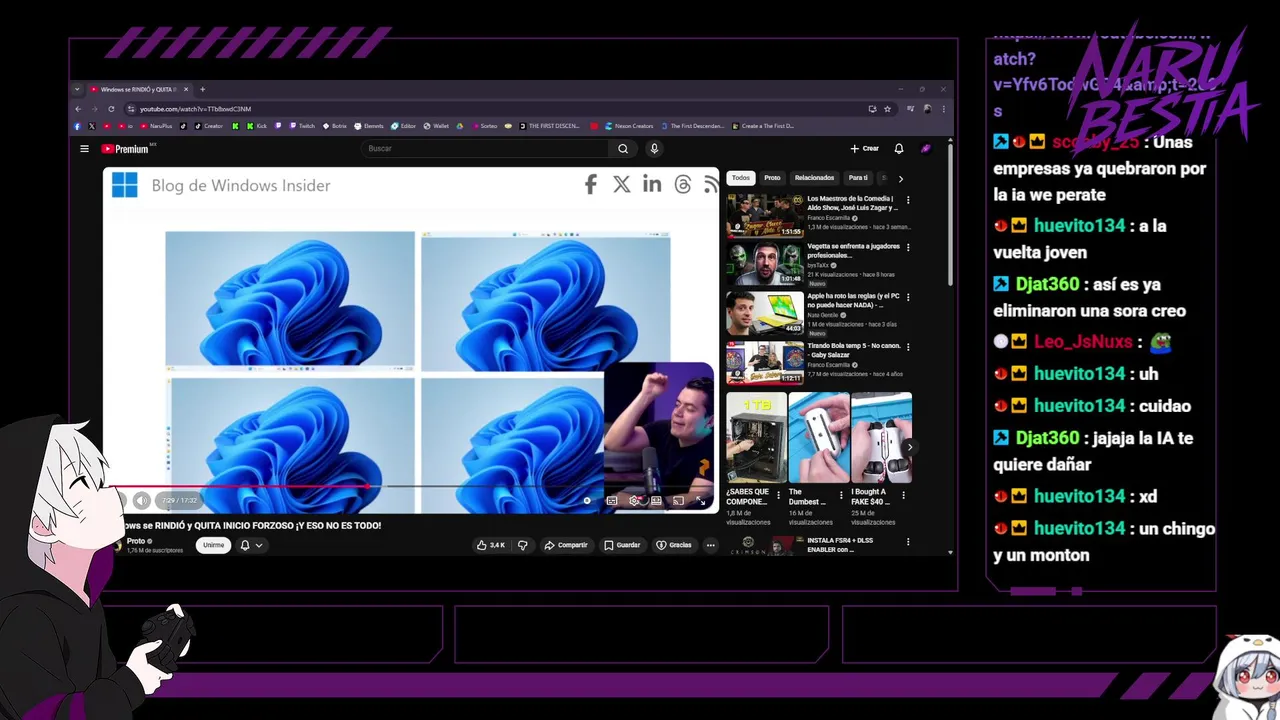Viewport: 1280px width, 720px height.
Task: Open a new browser tab
Action: pyautogui.click(x=202, y=89)
